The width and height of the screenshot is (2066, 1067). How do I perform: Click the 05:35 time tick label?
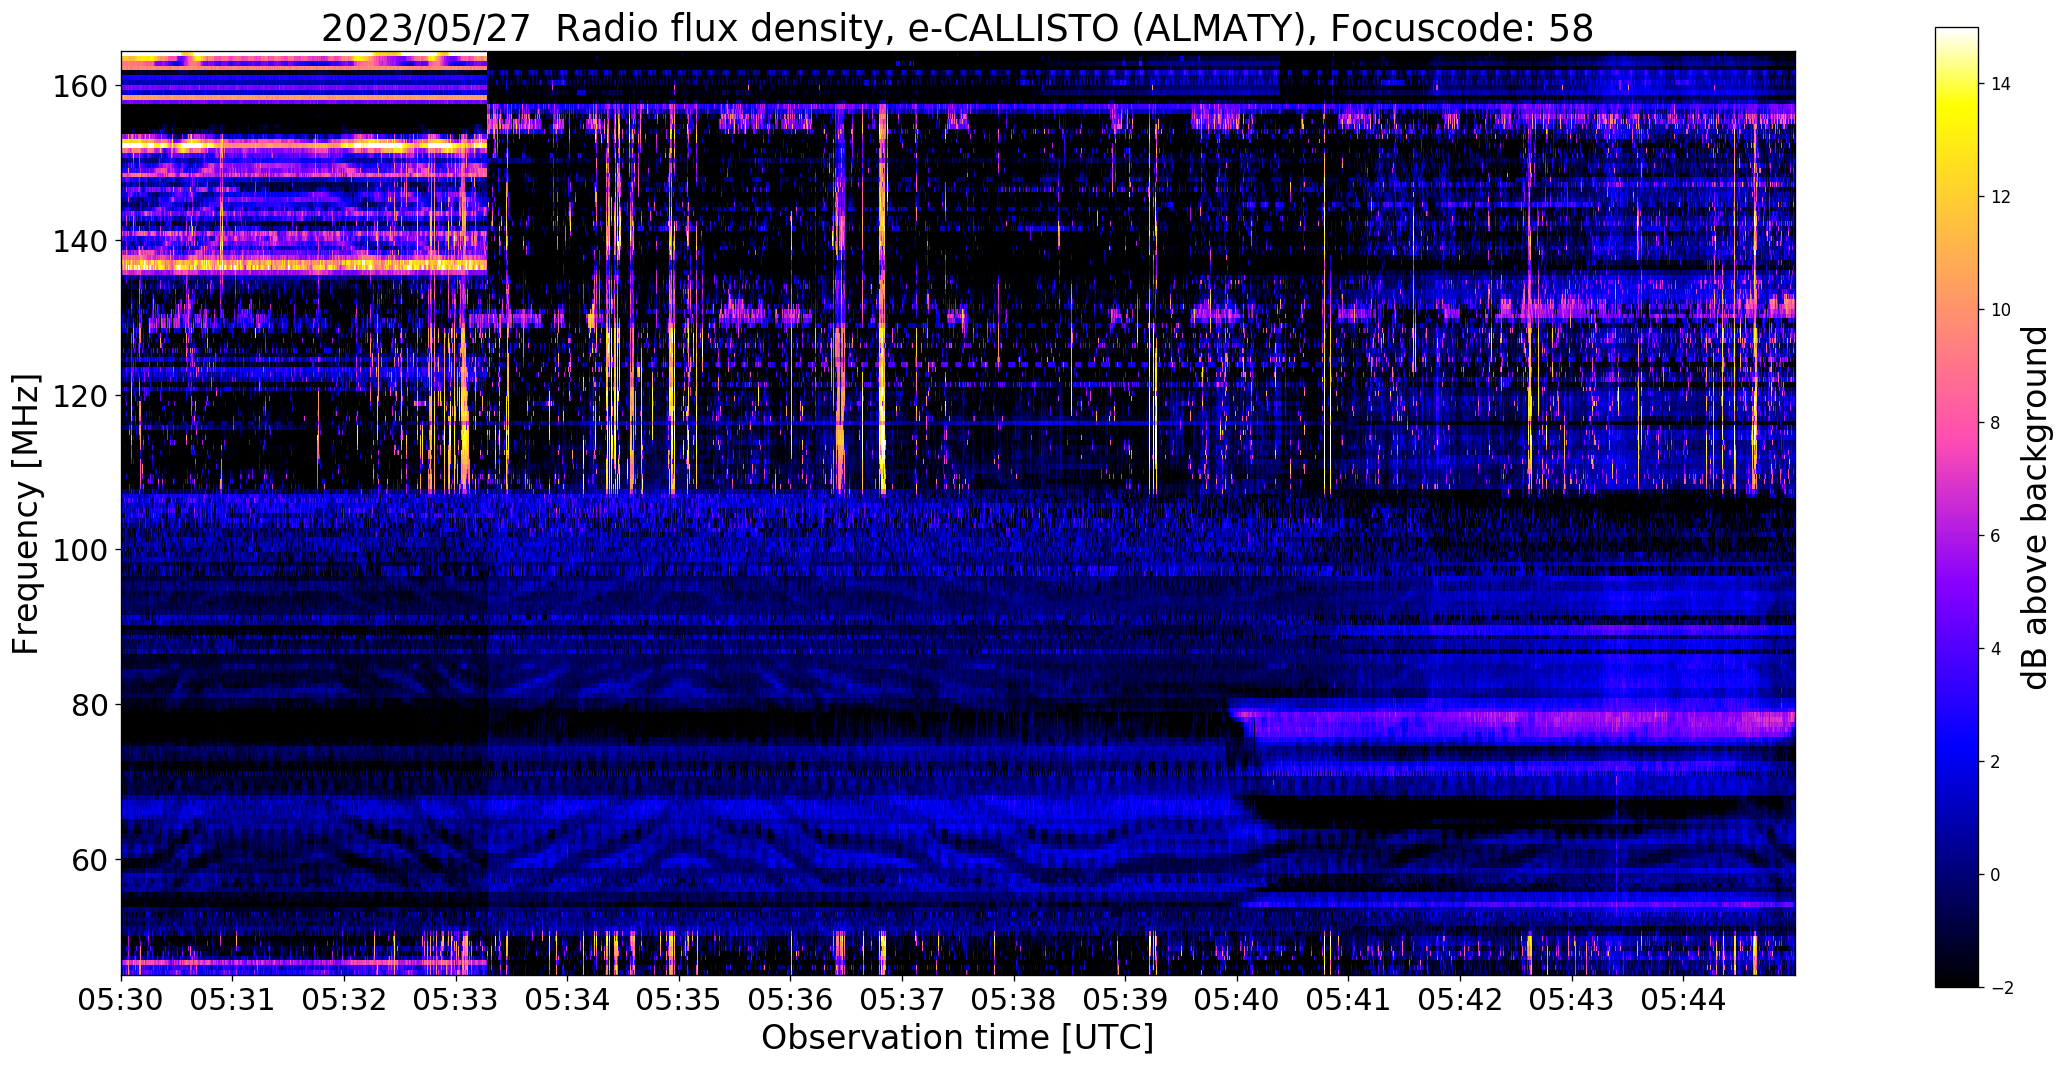coord(679,998)
